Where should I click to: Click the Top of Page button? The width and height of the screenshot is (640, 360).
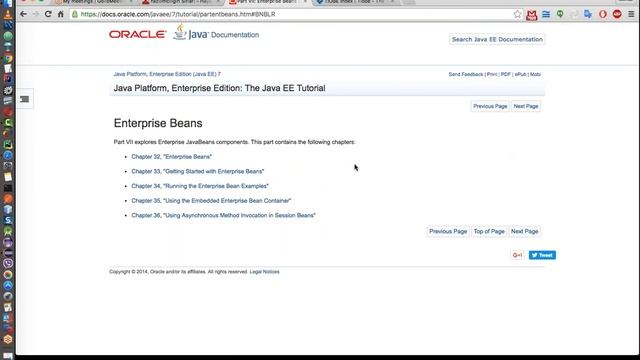[x=489, y=231]
